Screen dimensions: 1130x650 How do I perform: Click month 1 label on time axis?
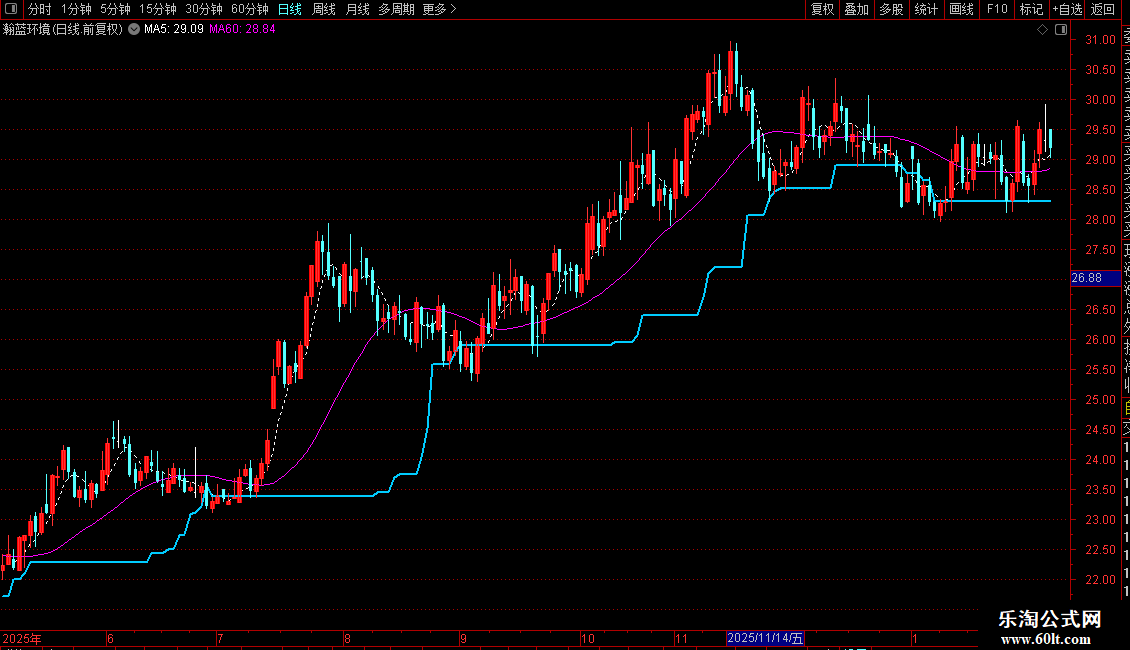click(x=915, y=639)
